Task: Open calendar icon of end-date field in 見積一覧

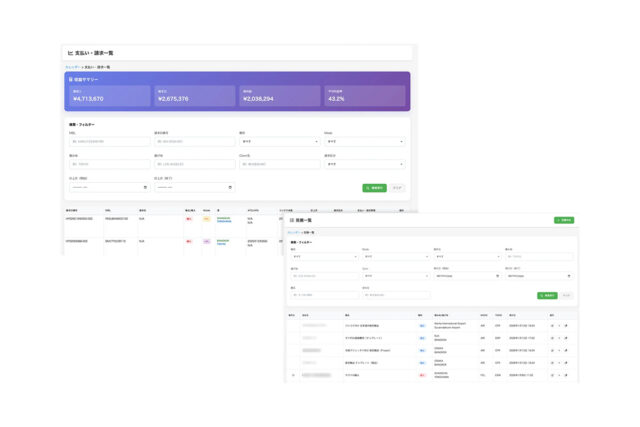Action: [569, 276]
